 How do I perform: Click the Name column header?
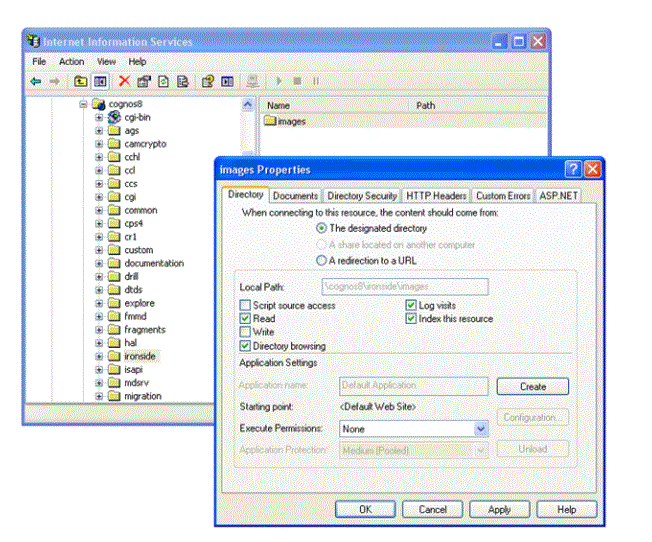pos(334,106)
